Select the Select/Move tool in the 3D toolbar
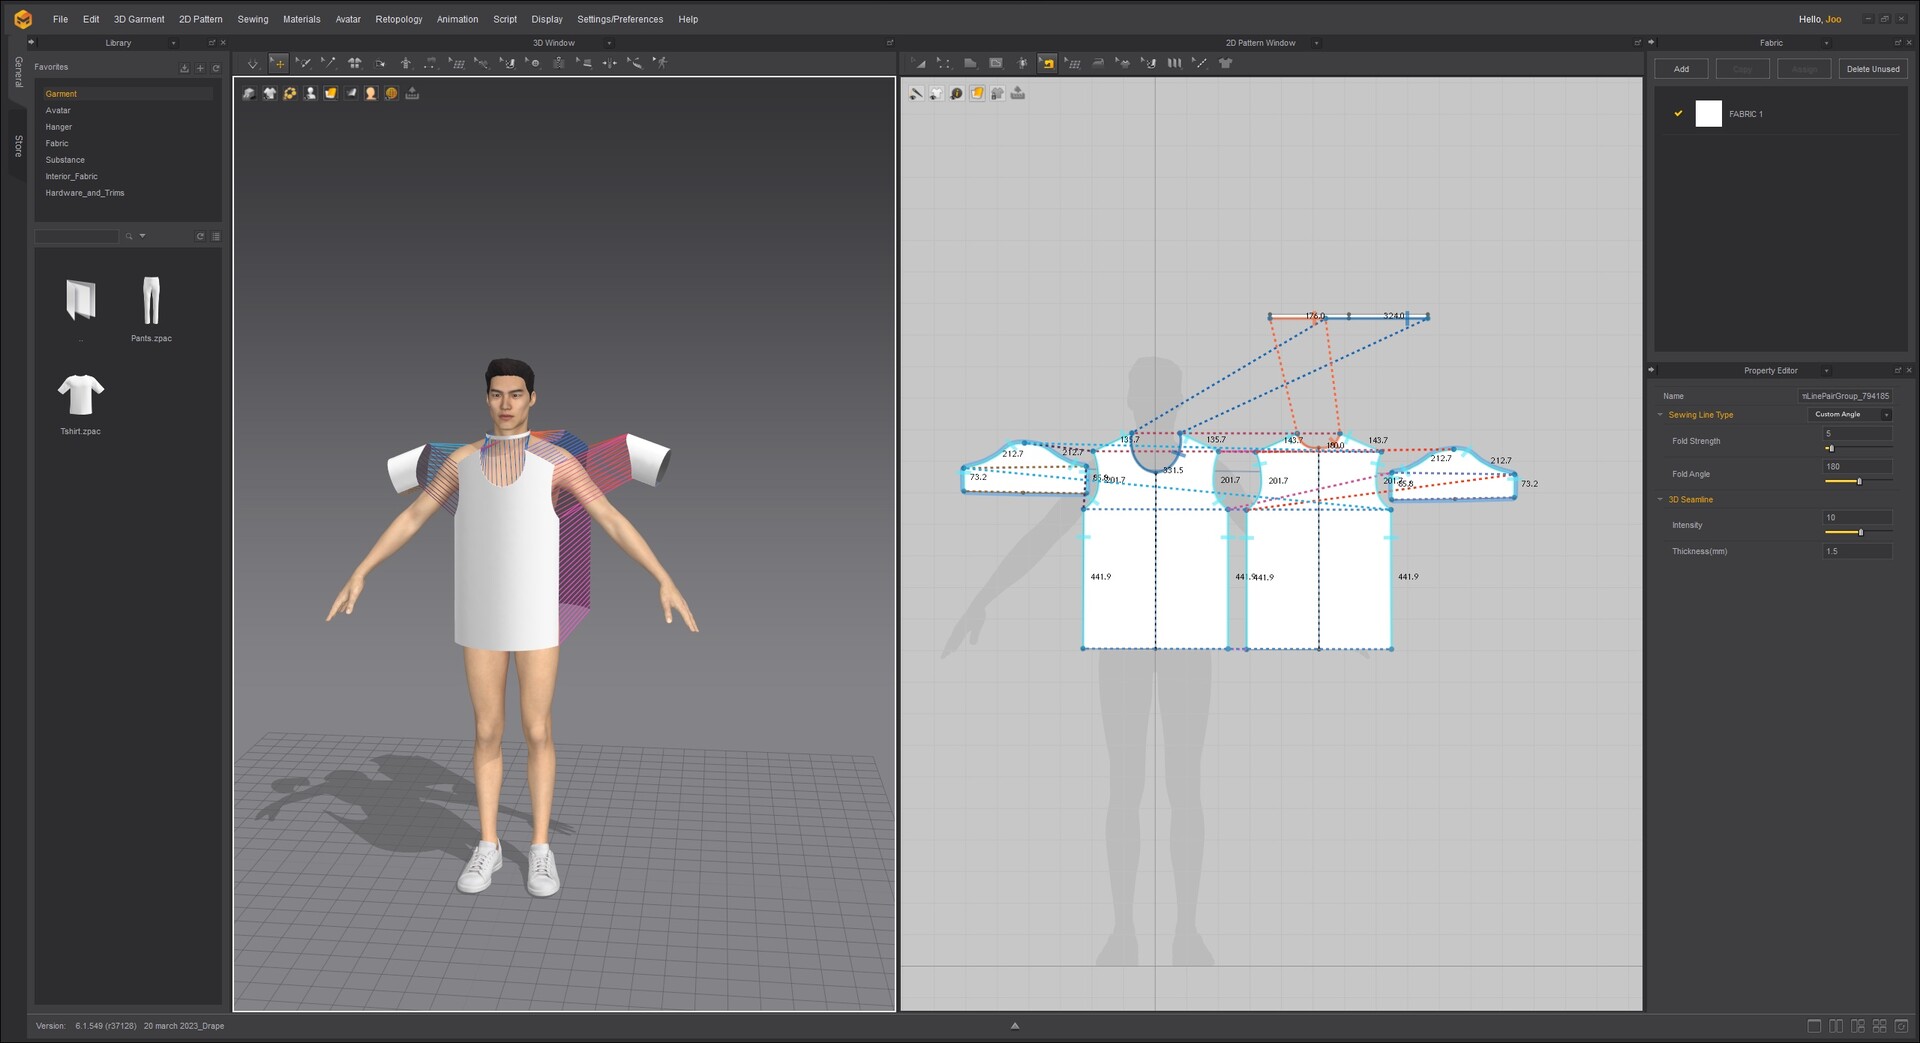 coord(279,63)
